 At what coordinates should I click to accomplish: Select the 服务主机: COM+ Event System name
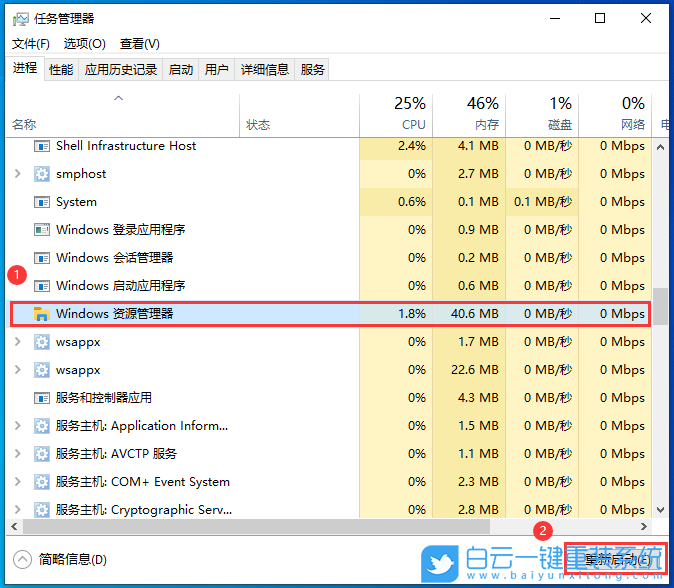pos(143,482)
